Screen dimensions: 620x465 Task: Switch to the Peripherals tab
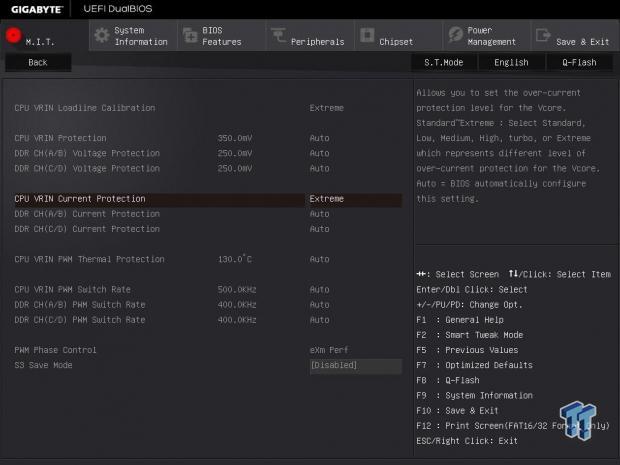[316, 42]
